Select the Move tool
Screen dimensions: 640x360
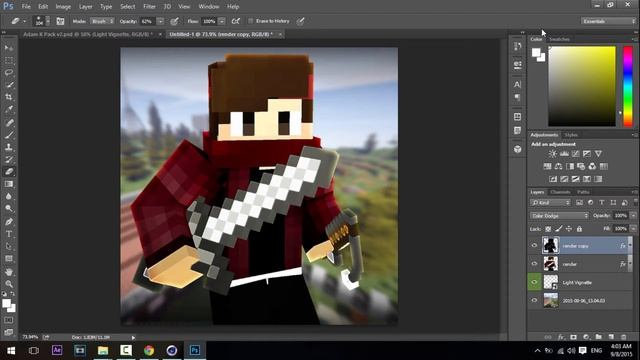[9, 48]
